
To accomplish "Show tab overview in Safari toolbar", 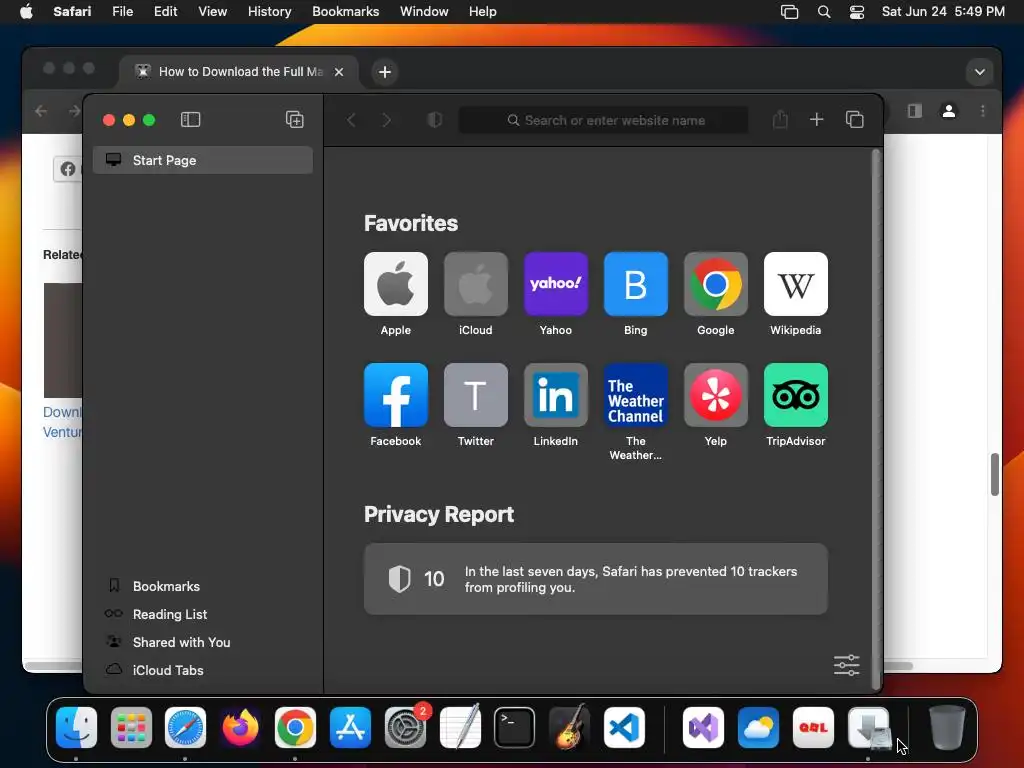I will [x=854, y=120].
